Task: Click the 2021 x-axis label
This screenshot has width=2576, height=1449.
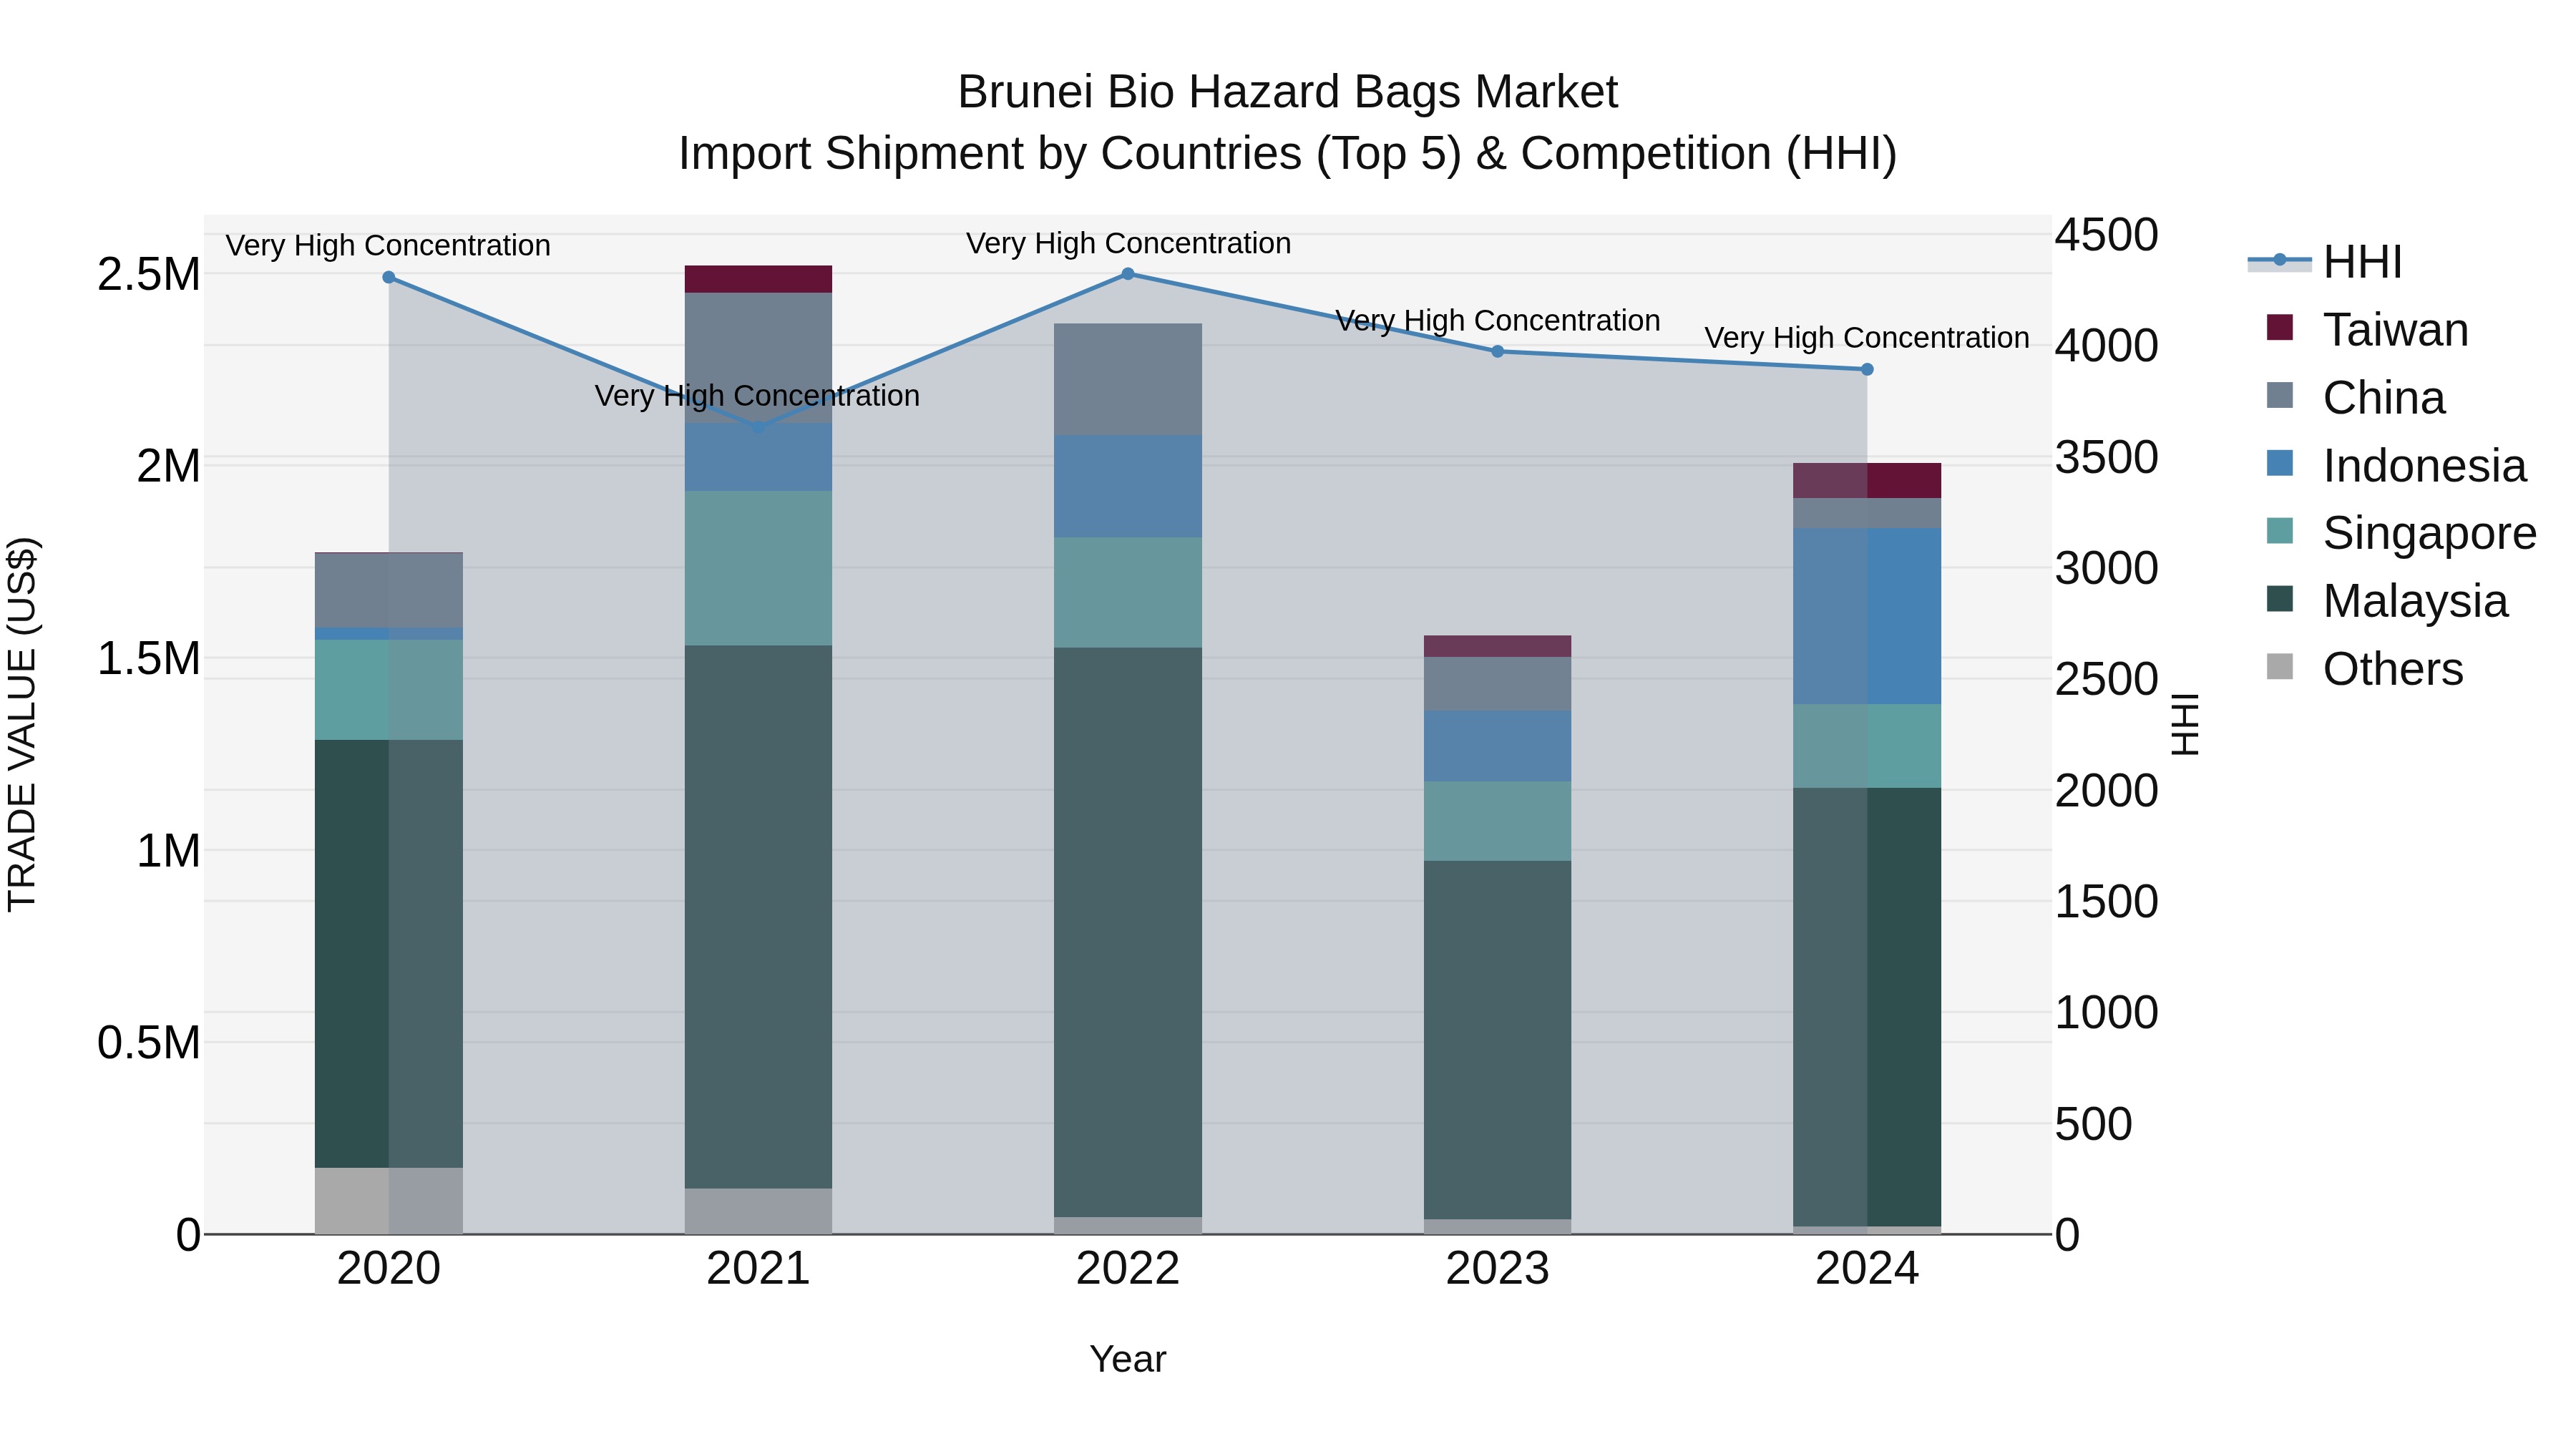Action: tap(758, 1269)
